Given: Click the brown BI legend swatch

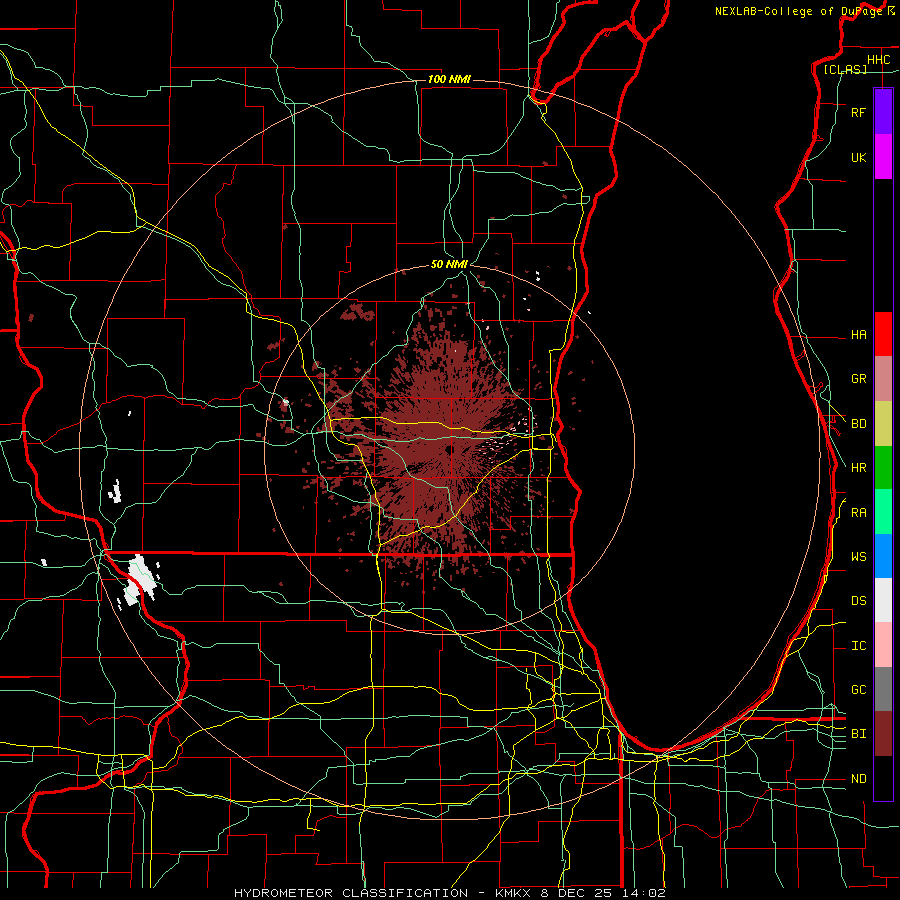Looking at the screenshot, I should coord(883,734).
